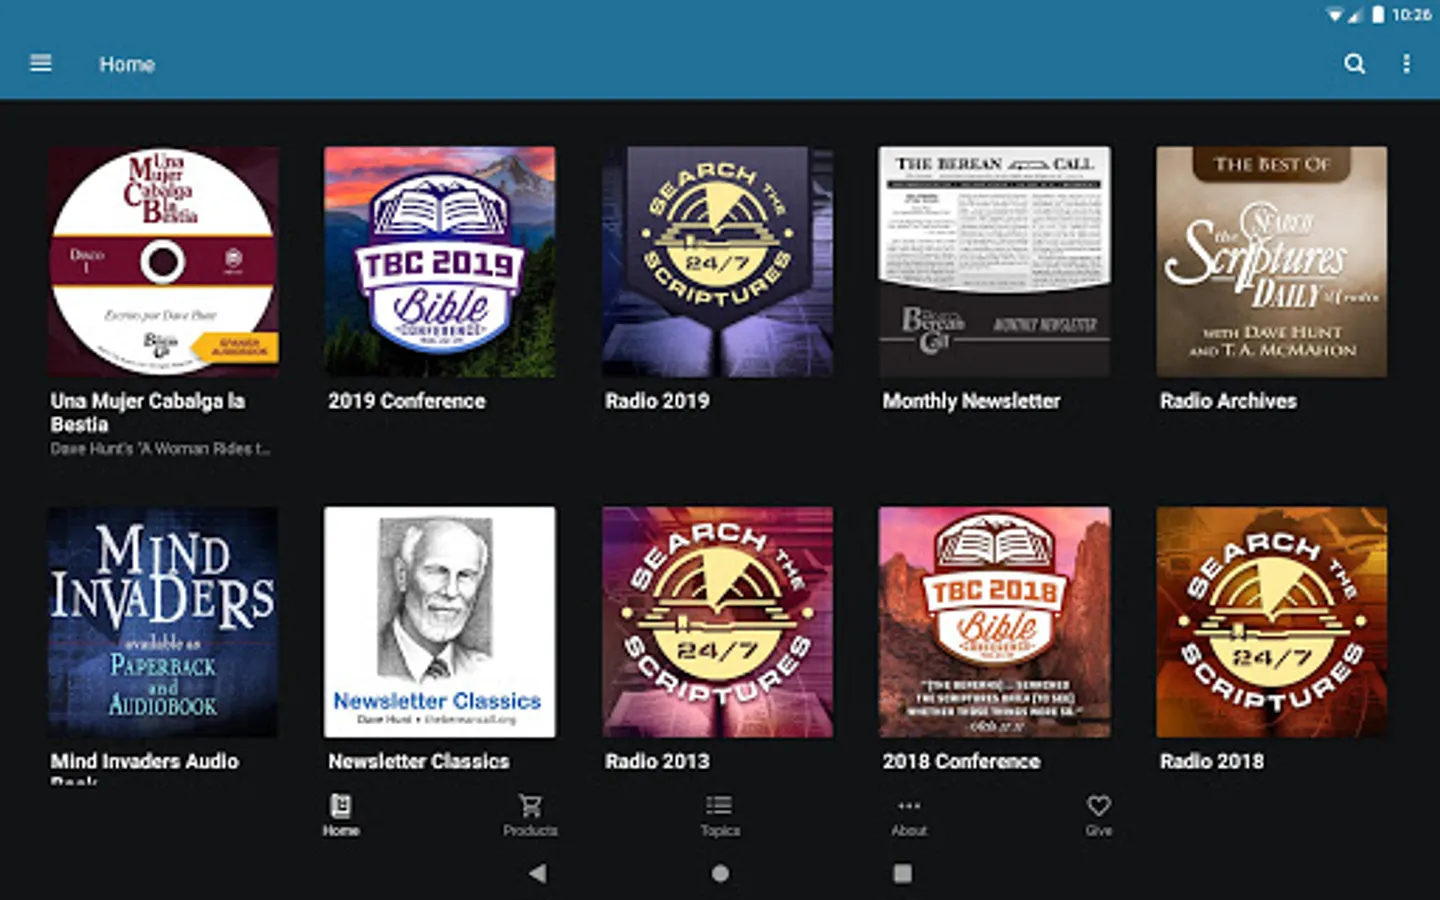Open the three-dot overflow menu
1440x900 pixels.
(1406, 64)
